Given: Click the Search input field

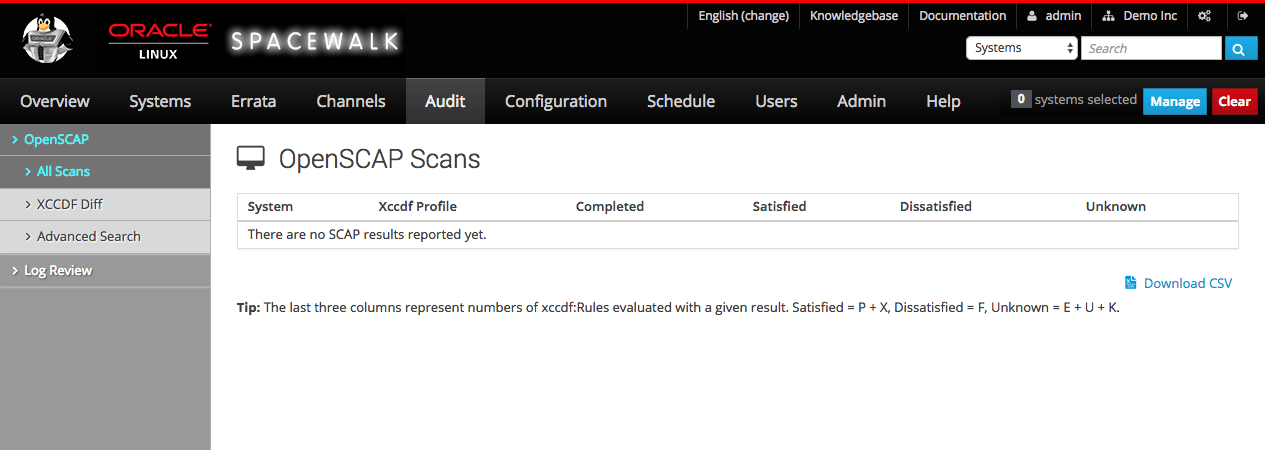Looking at the screenshot, I should pos(1151,48).
